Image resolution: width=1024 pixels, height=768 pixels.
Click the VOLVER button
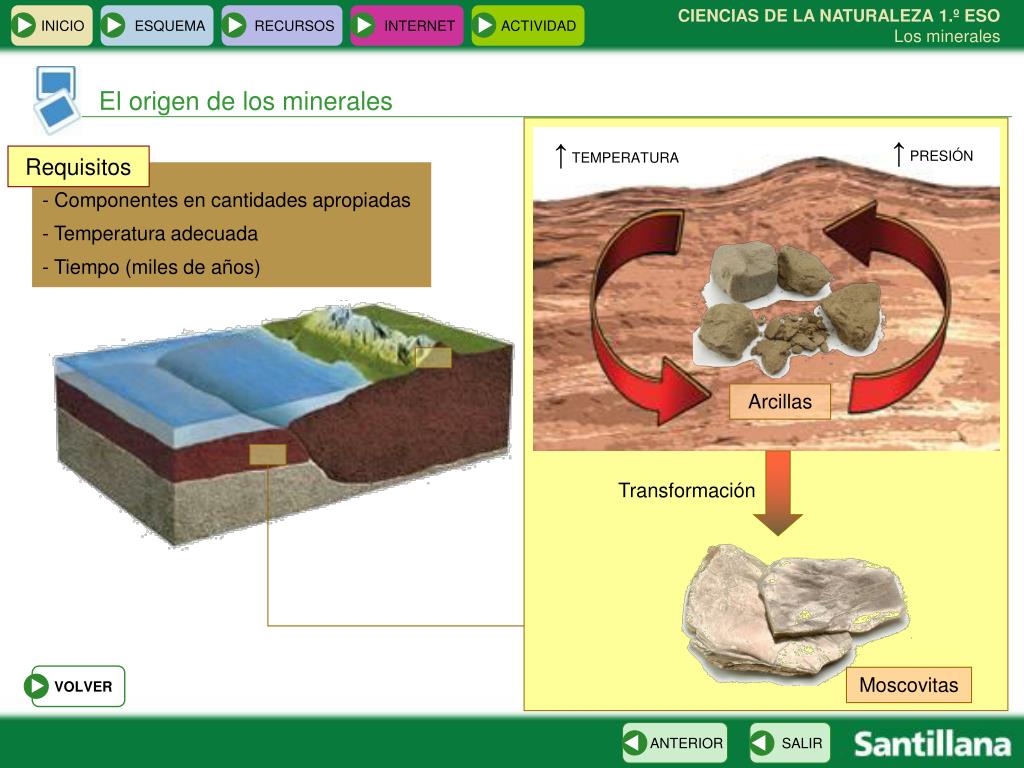pyautogui.click(x=74, y=686)
